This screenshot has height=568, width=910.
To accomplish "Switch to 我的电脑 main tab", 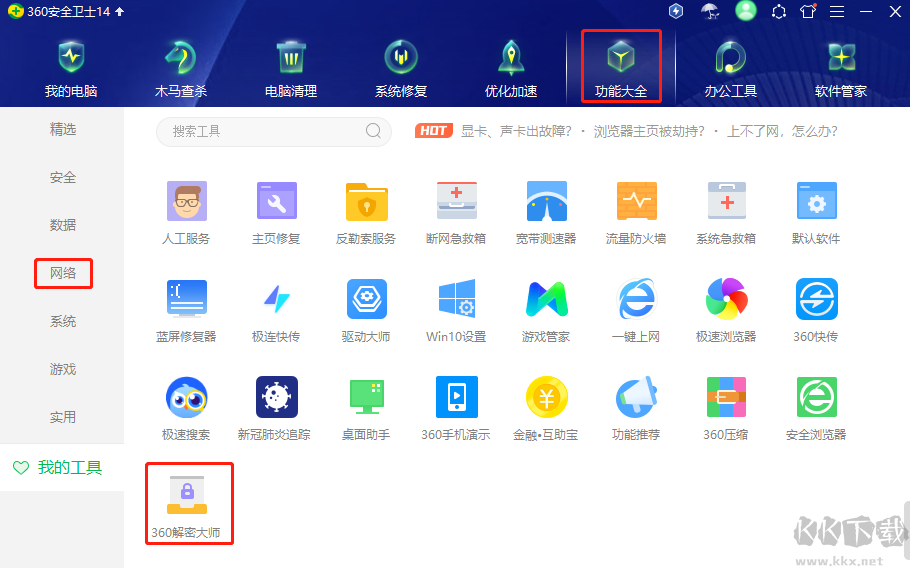I will [x=71, y=70].
